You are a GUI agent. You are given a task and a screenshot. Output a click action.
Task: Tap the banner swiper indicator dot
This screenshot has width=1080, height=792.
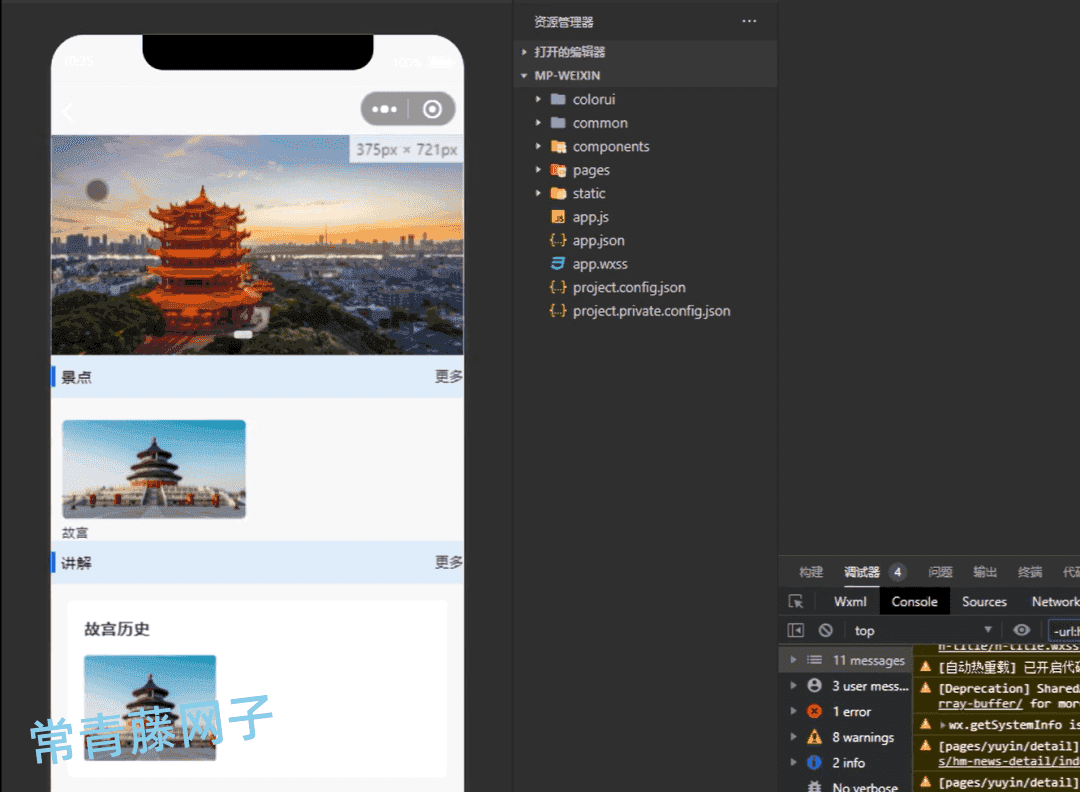tap(243, 334)
